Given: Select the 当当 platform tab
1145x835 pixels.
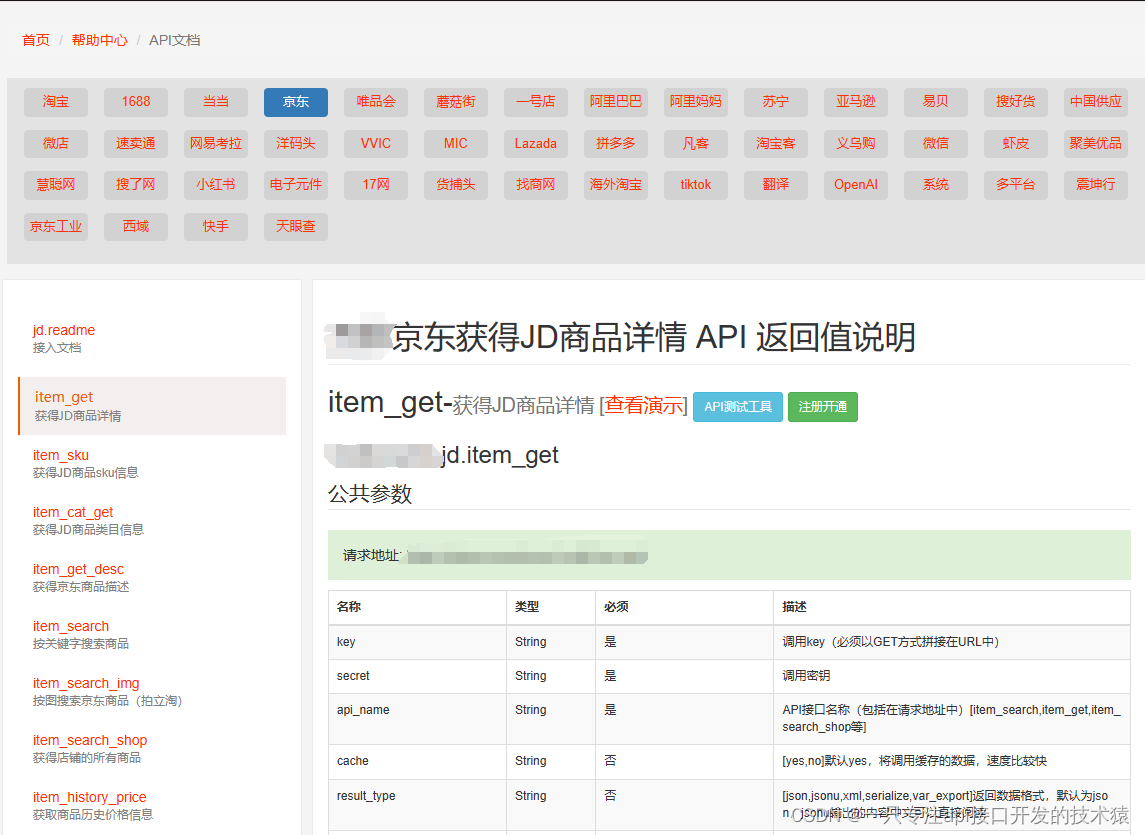Looking at the screenshot, I should click(x=215, y=102).
